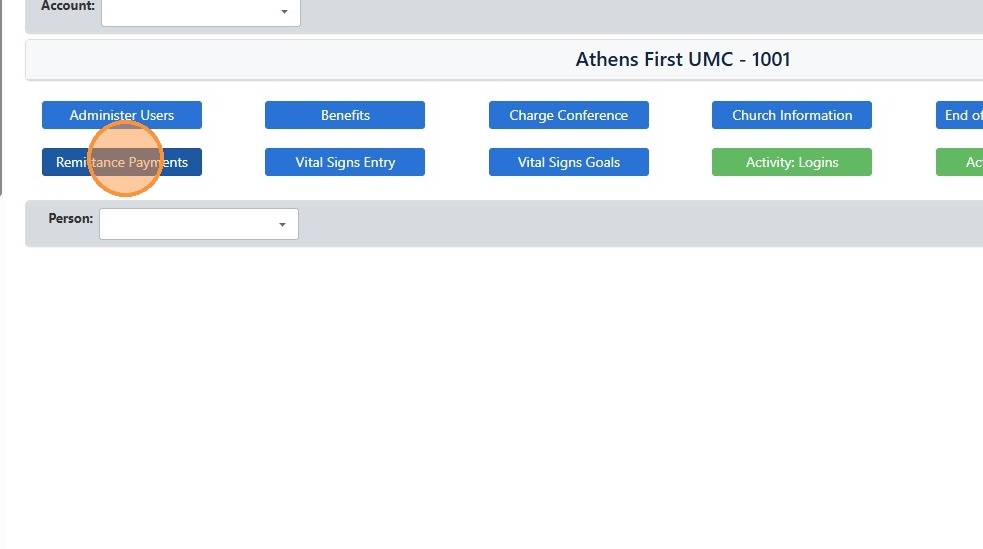Open Vital Signs Entry
983x549 pixels.
tap(345, 162)
